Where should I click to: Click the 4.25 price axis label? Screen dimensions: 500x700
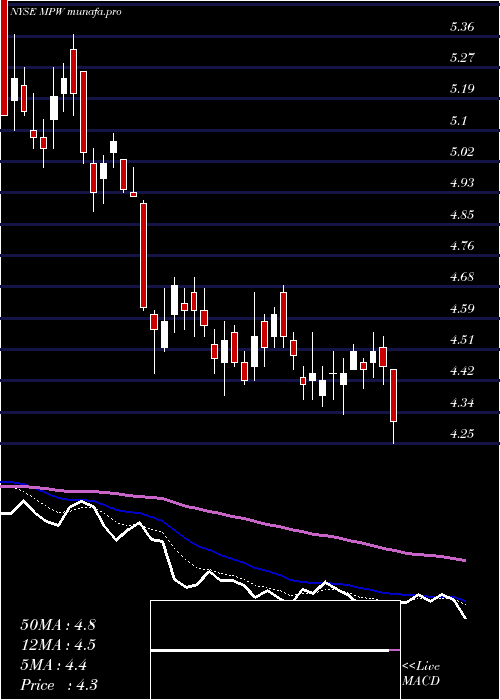click(x=462, y=434)
